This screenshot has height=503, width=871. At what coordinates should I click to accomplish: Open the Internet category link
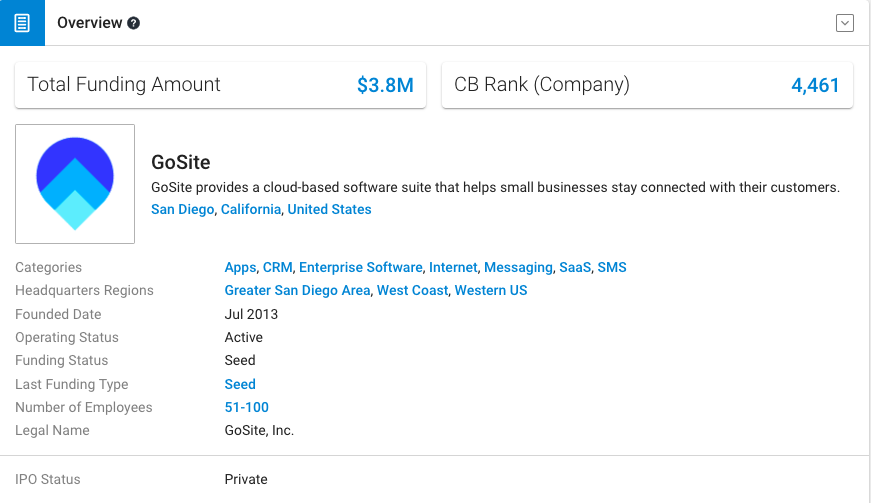(453, 268)
